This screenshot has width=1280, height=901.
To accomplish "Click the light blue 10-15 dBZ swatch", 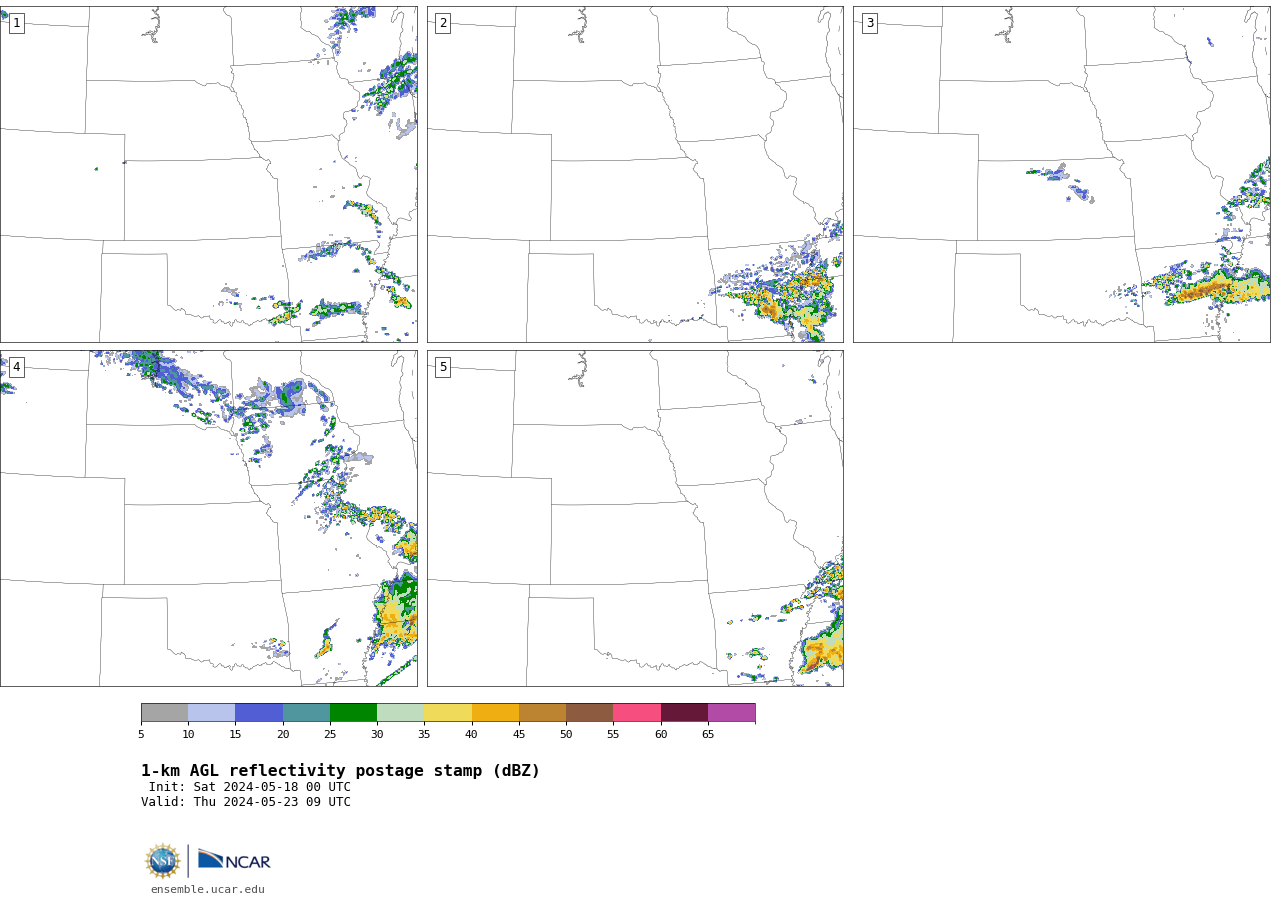I will [211, 712].
